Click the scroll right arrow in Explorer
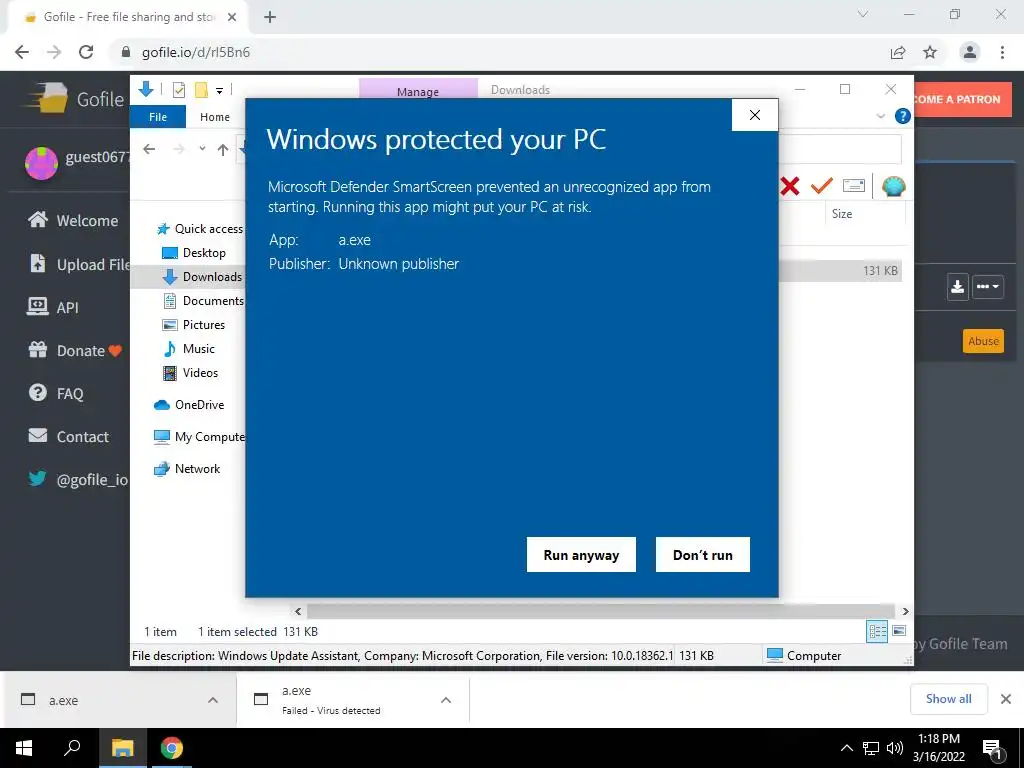The width and height of the screenshot is (1024, 768). click(x=905, y=611)
